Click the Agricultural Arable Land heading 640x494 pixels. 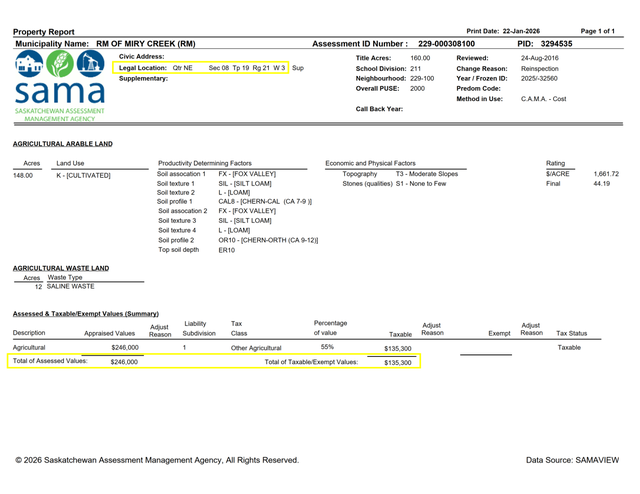point(62,144)
